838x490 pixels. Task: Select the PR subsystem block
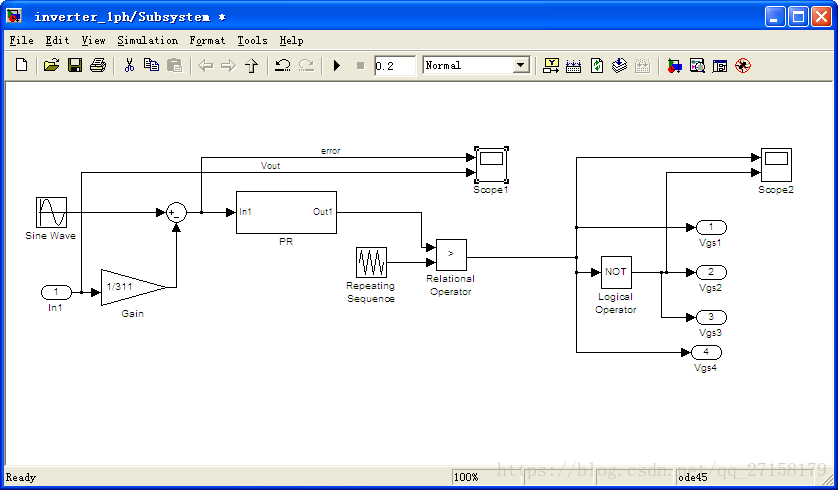click(x=286, y=213)
